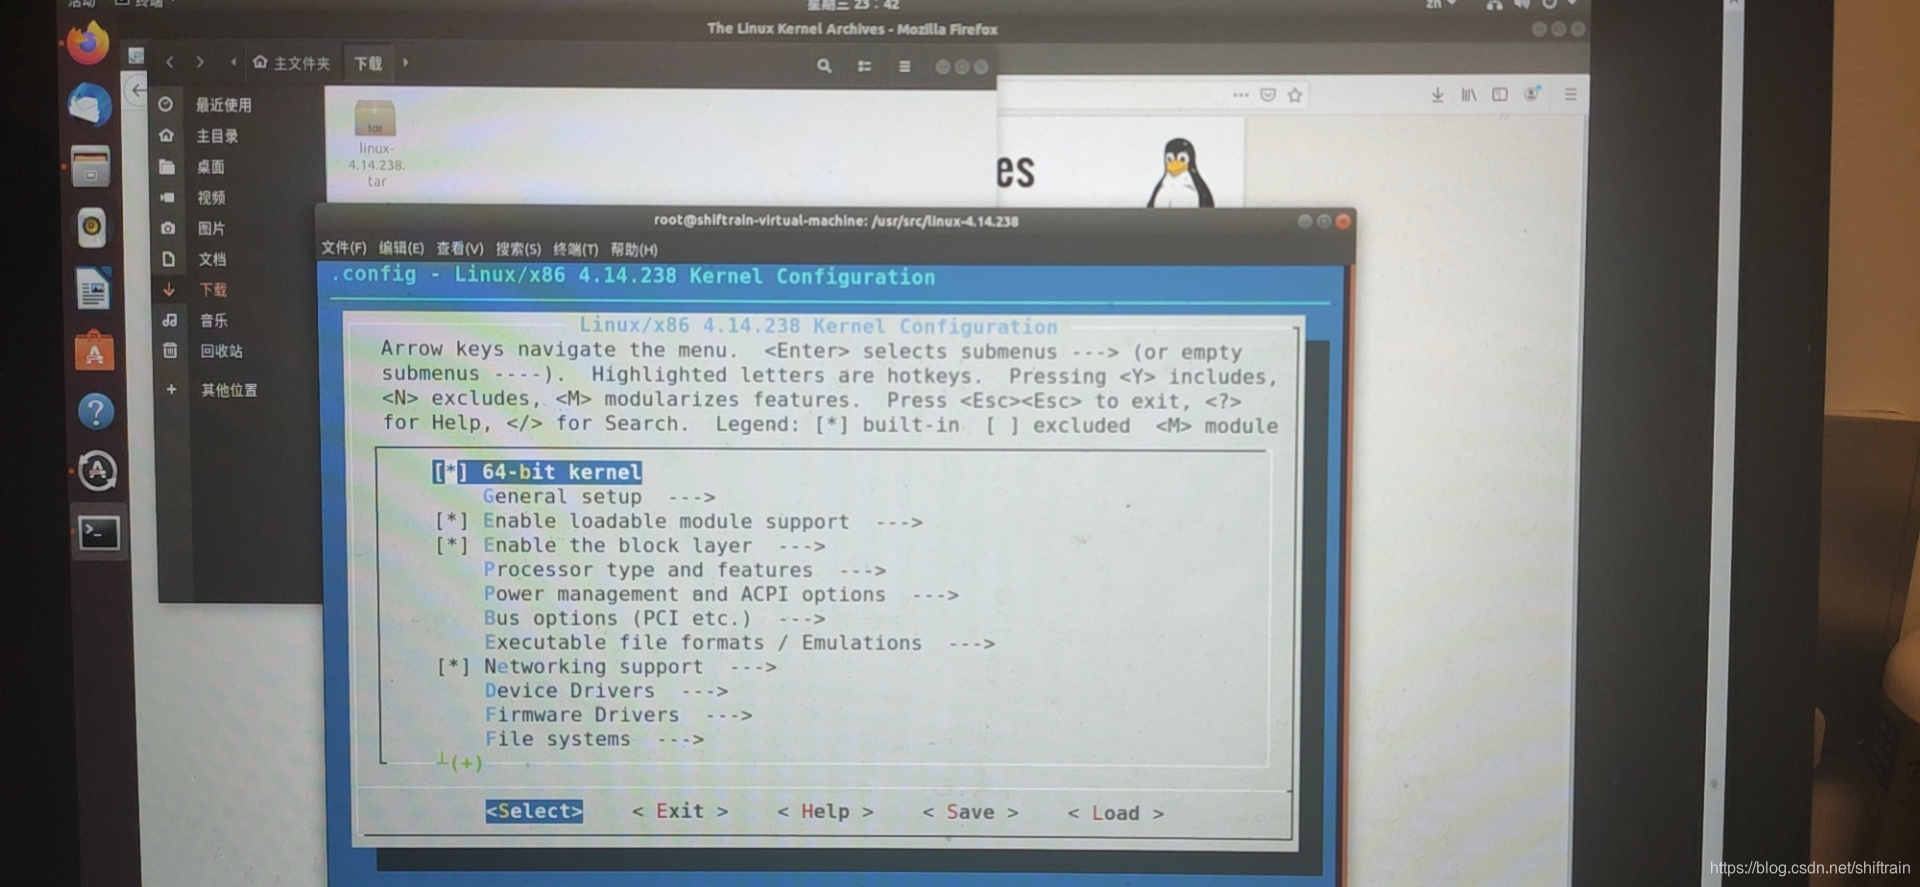Toggle the view mode icon in Files
Image resolution: width=1920 pixels, height=887 pixels.
tap(864, 66)
